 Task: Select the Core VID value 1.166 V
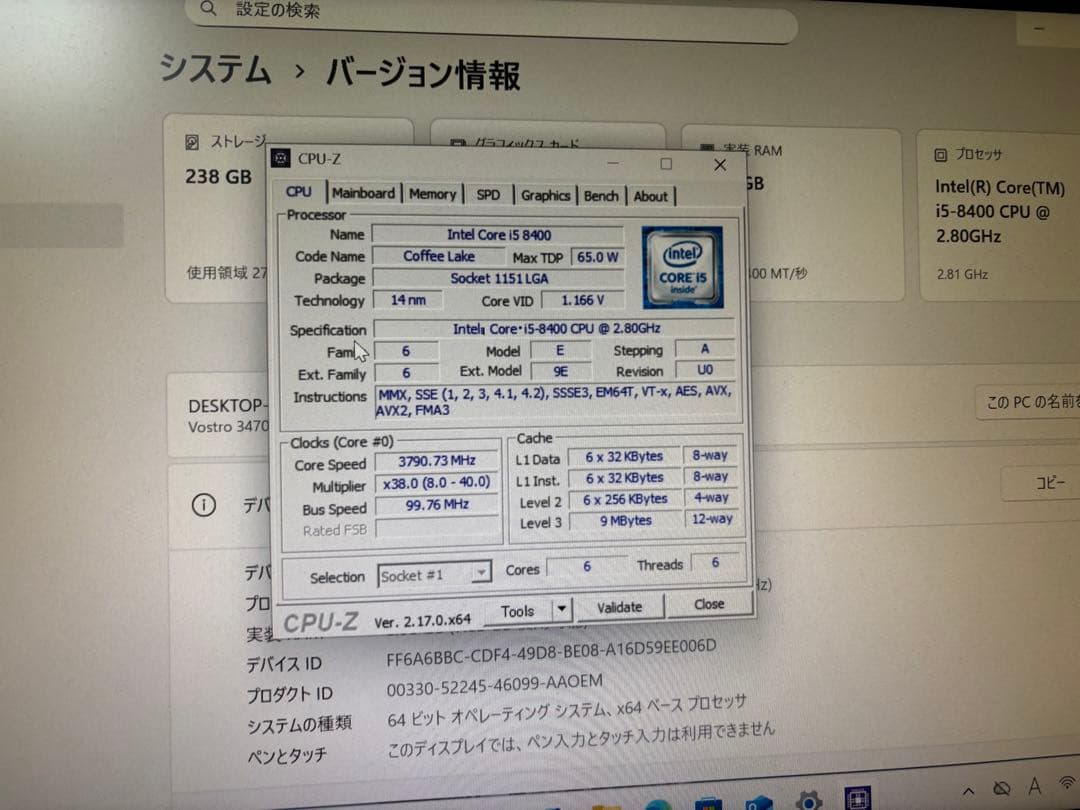coord(583,300)
